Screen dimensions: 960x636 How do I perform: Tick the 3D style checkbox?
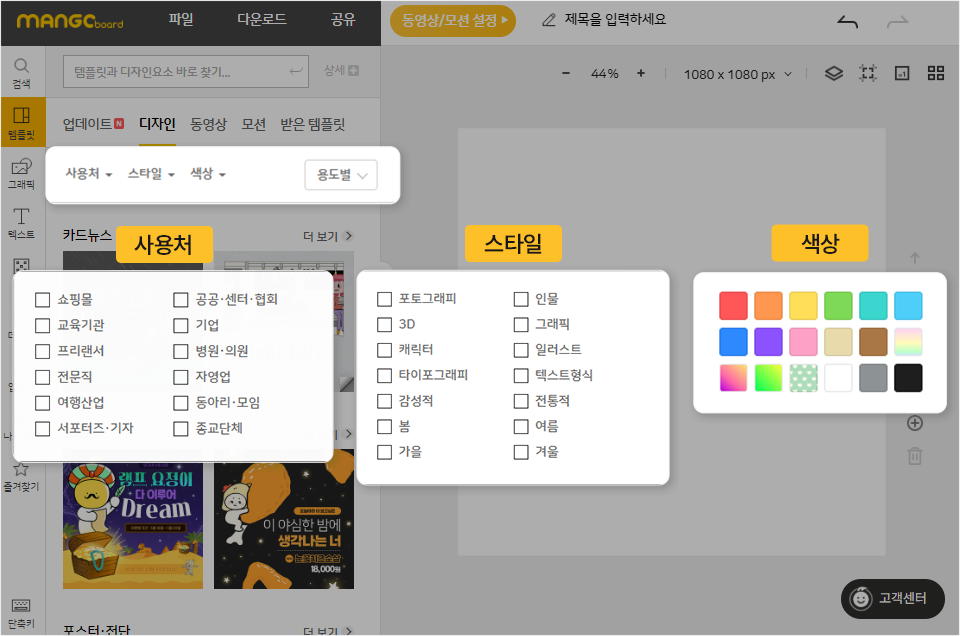click(384, 324)
